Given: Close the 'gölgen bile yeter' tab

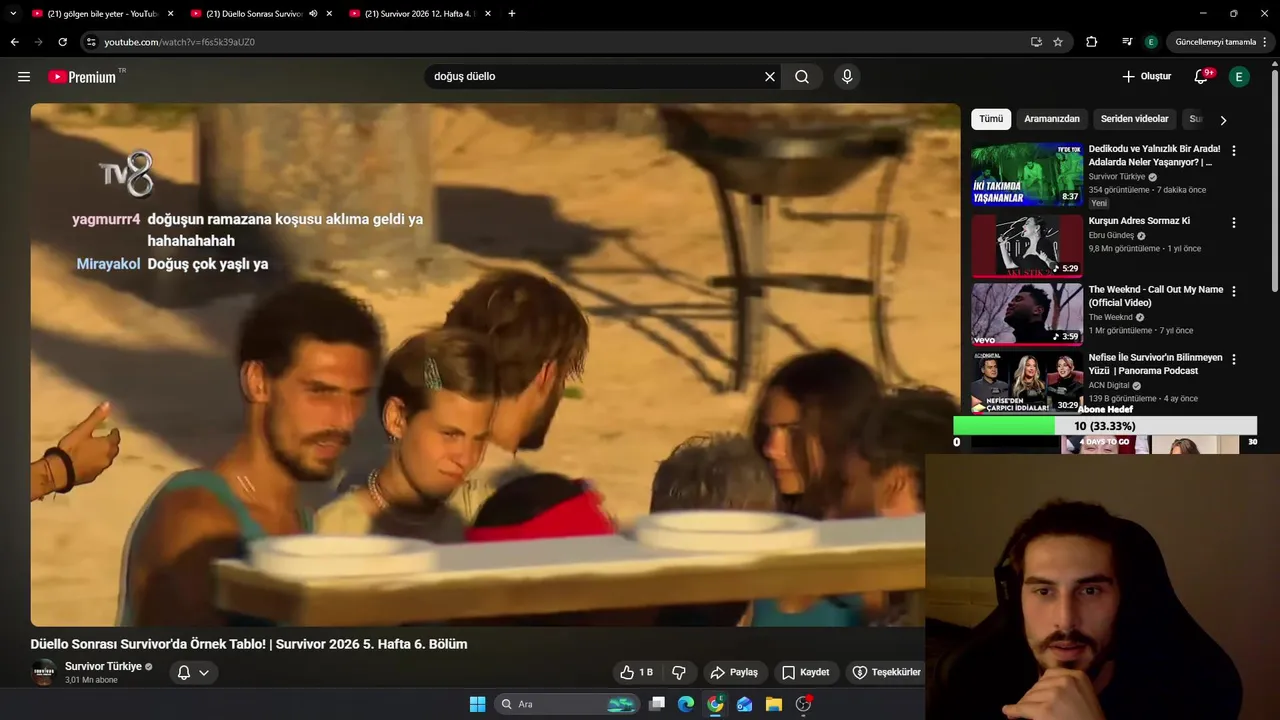Looking at the screenshot, I should pos(170,14).
